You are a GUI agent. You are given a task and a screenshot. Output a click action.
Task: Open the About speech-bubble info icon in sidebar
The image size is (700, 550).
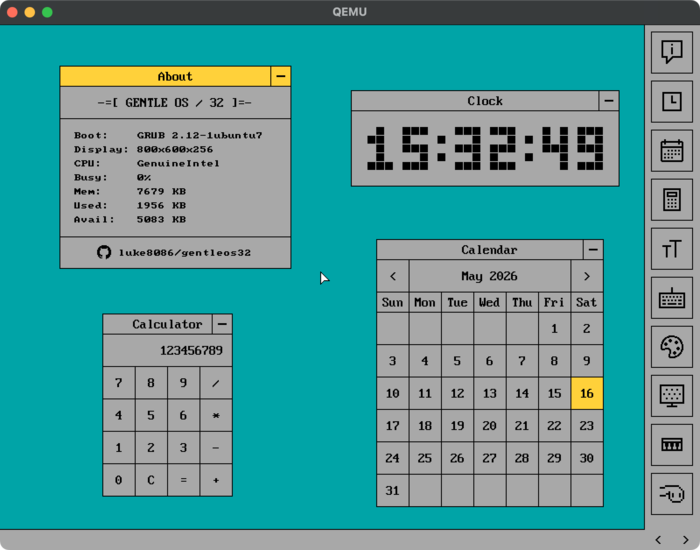[x=671, y=52]
